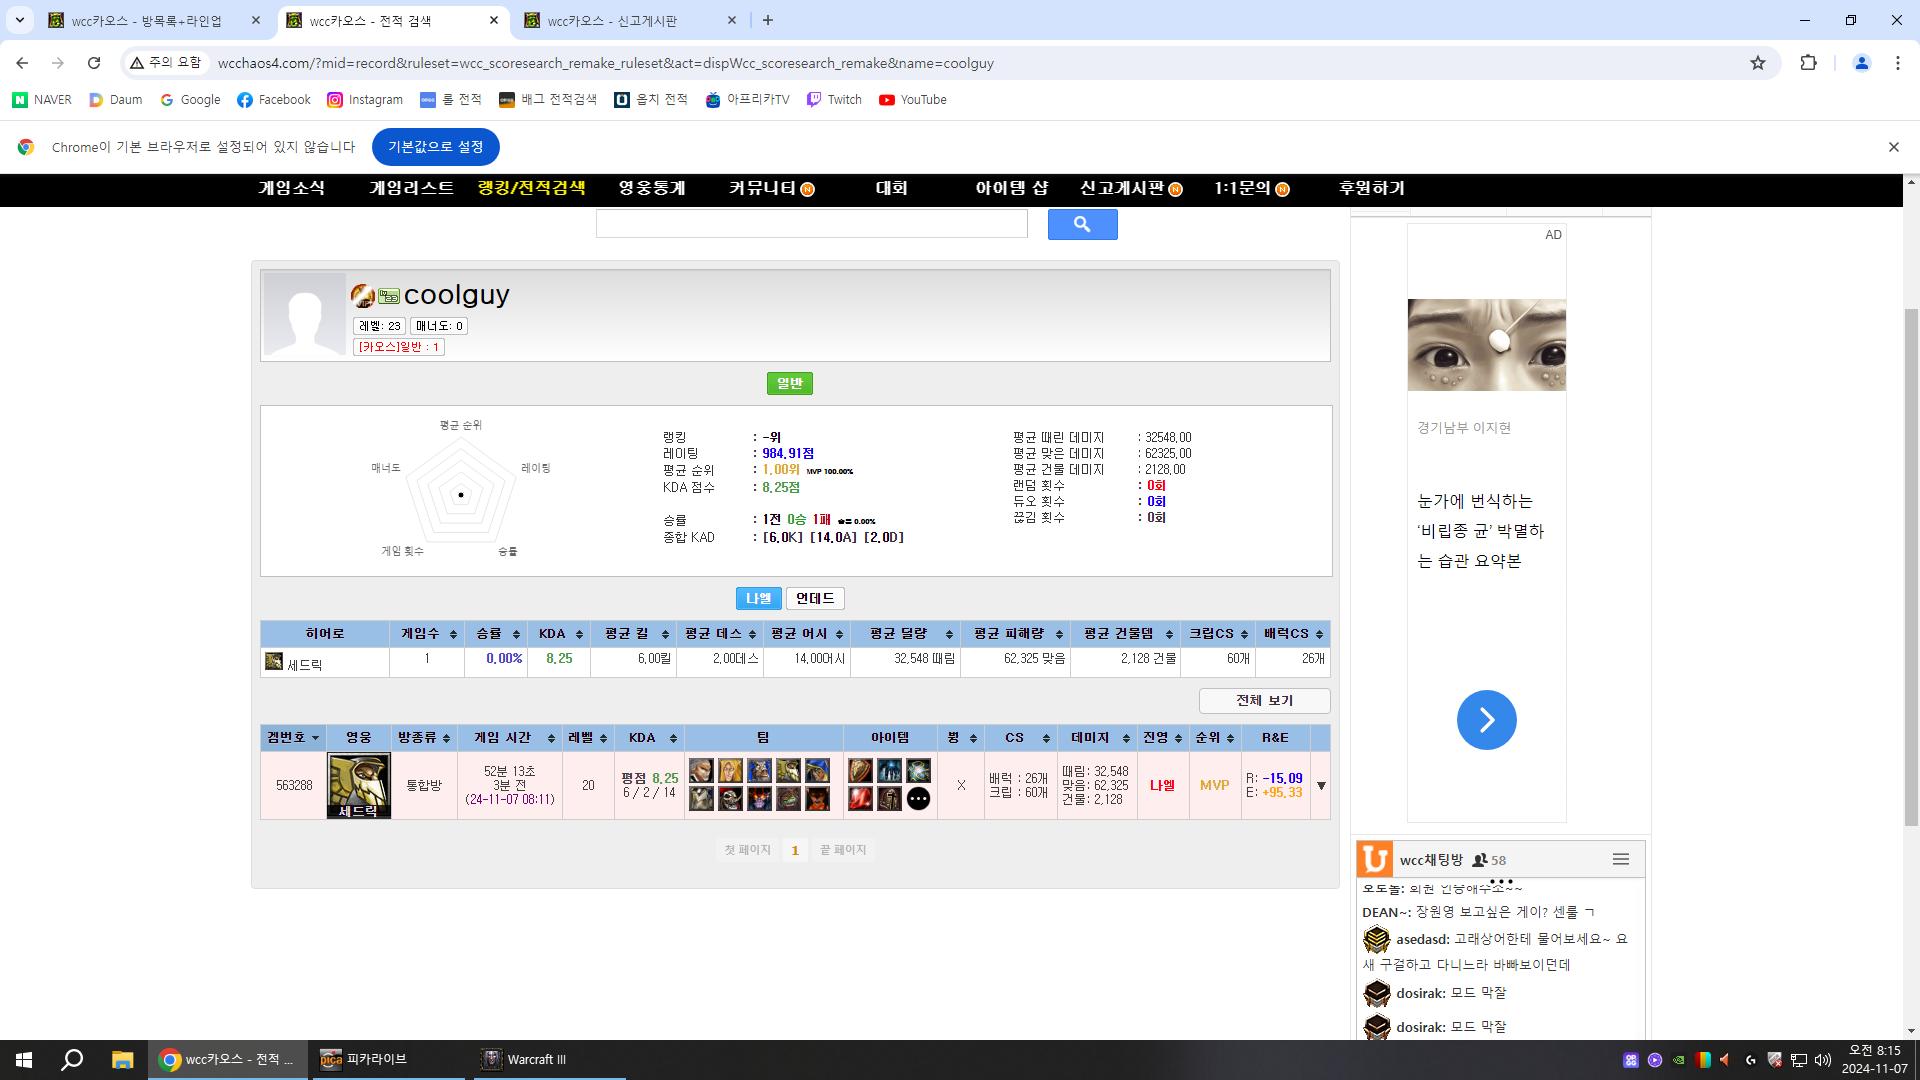
Task: Open new browser tab
Action: [767, 20]
